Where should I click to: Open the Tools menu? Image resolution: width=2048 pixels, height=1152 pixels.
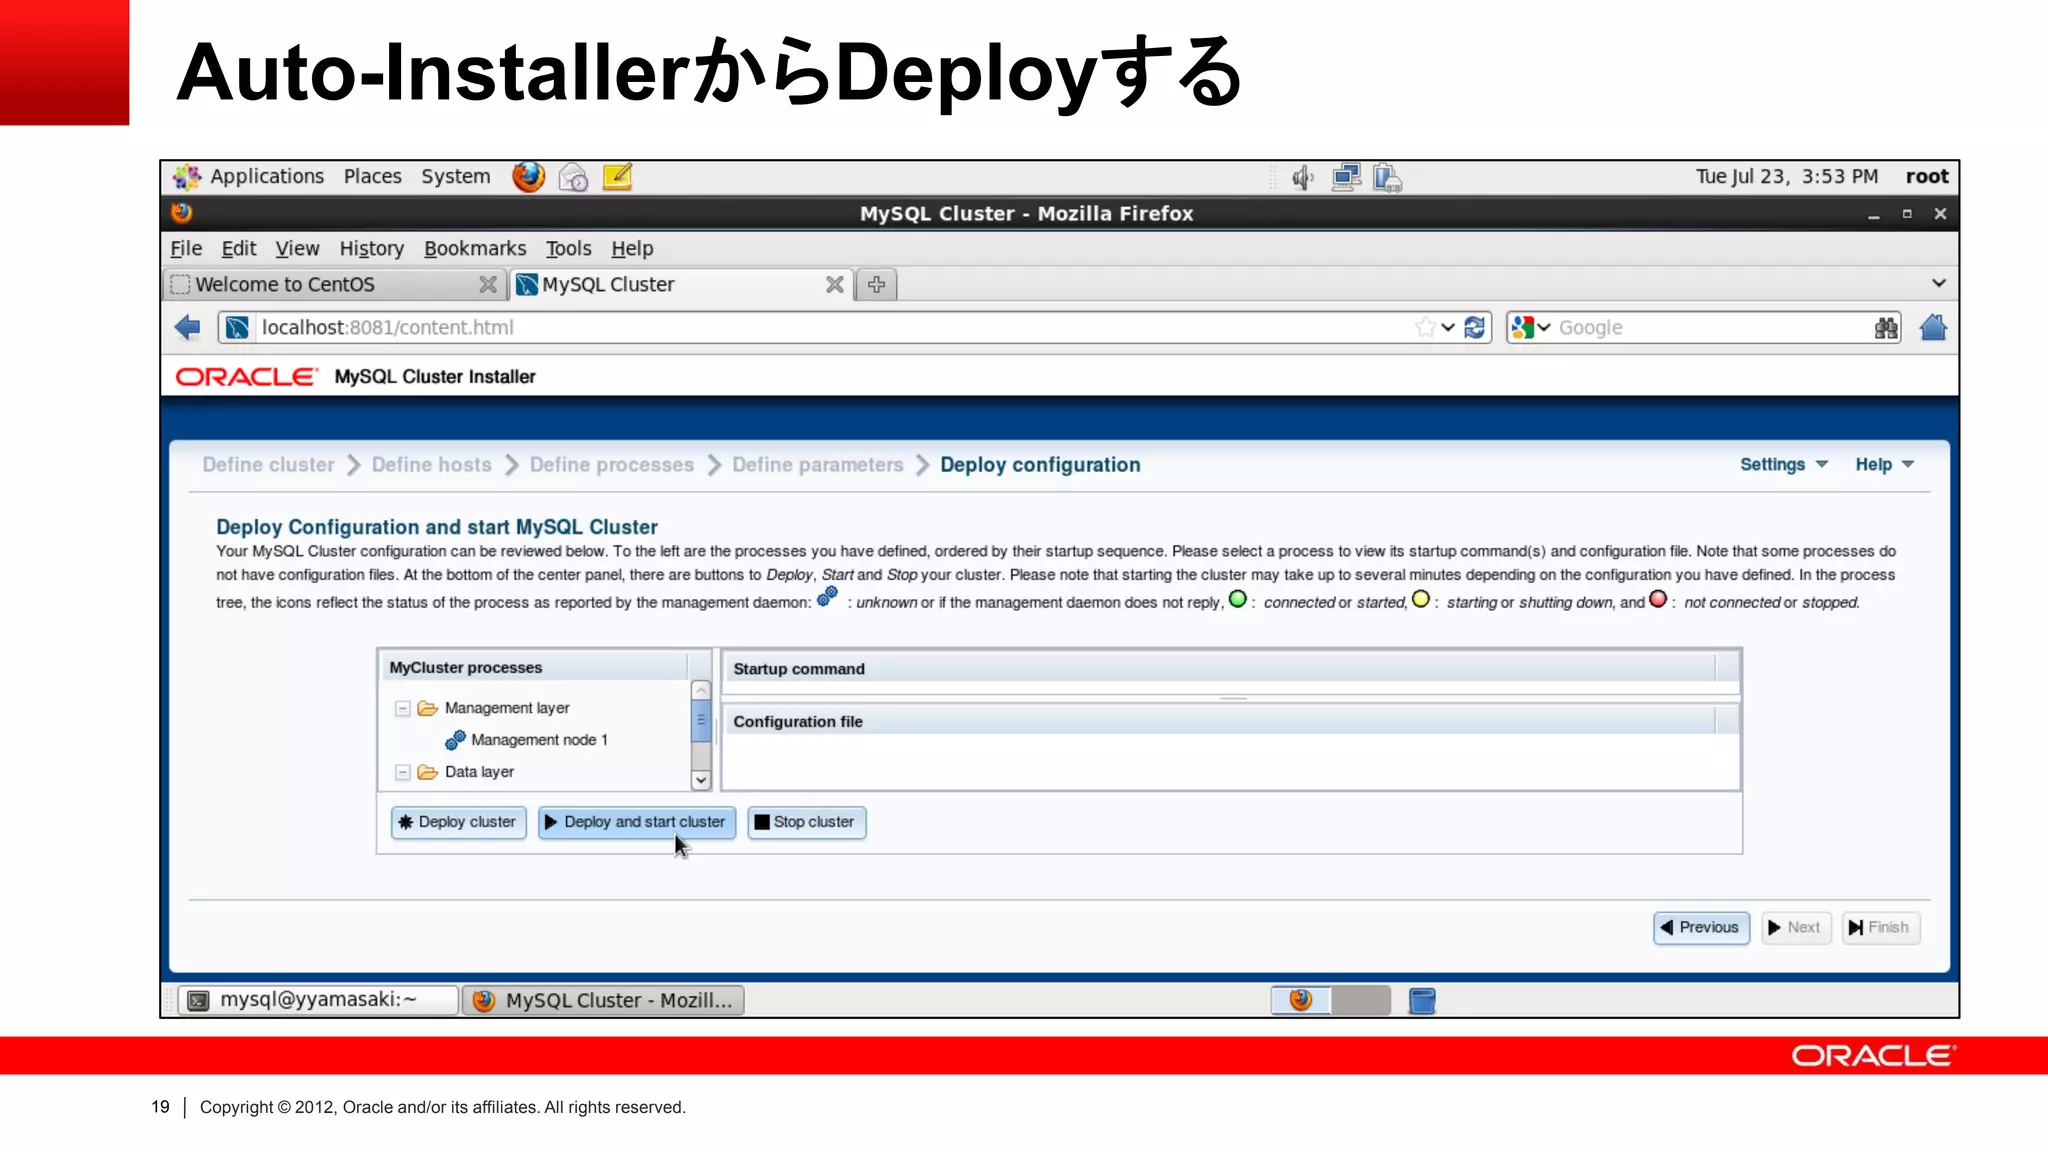click(568, 248)
